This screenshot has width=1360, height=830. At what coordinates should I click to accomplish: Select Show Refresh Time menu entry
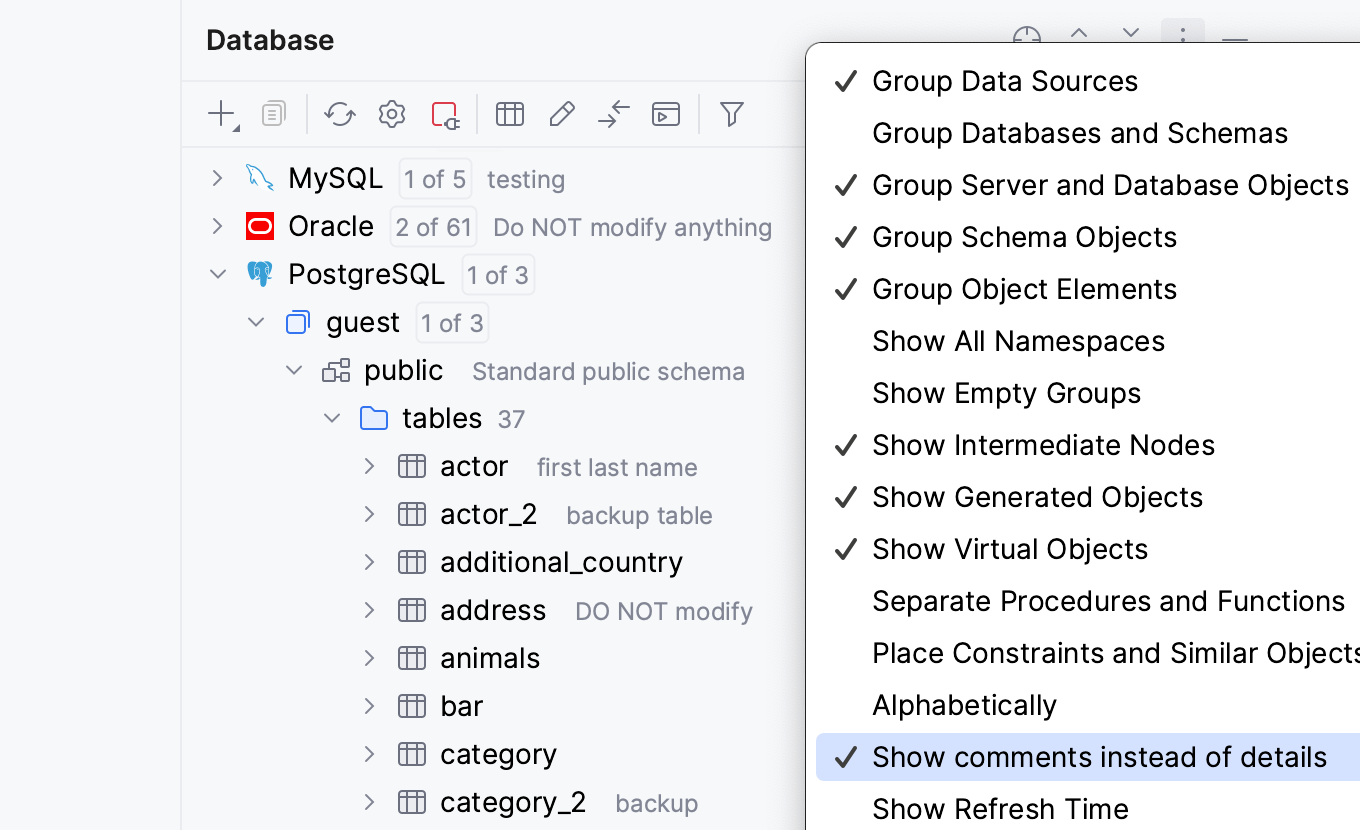click(x=1000, y=809)
